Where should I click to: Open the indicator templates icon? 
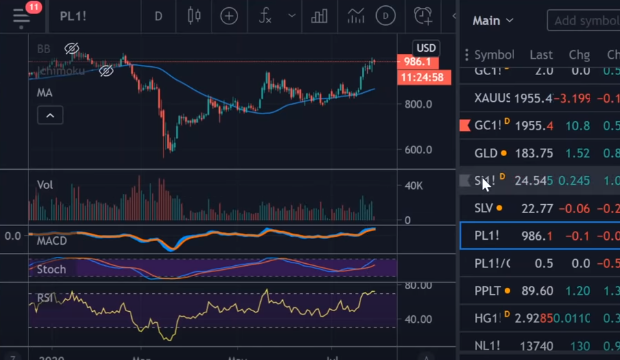(x=356, y=16)
